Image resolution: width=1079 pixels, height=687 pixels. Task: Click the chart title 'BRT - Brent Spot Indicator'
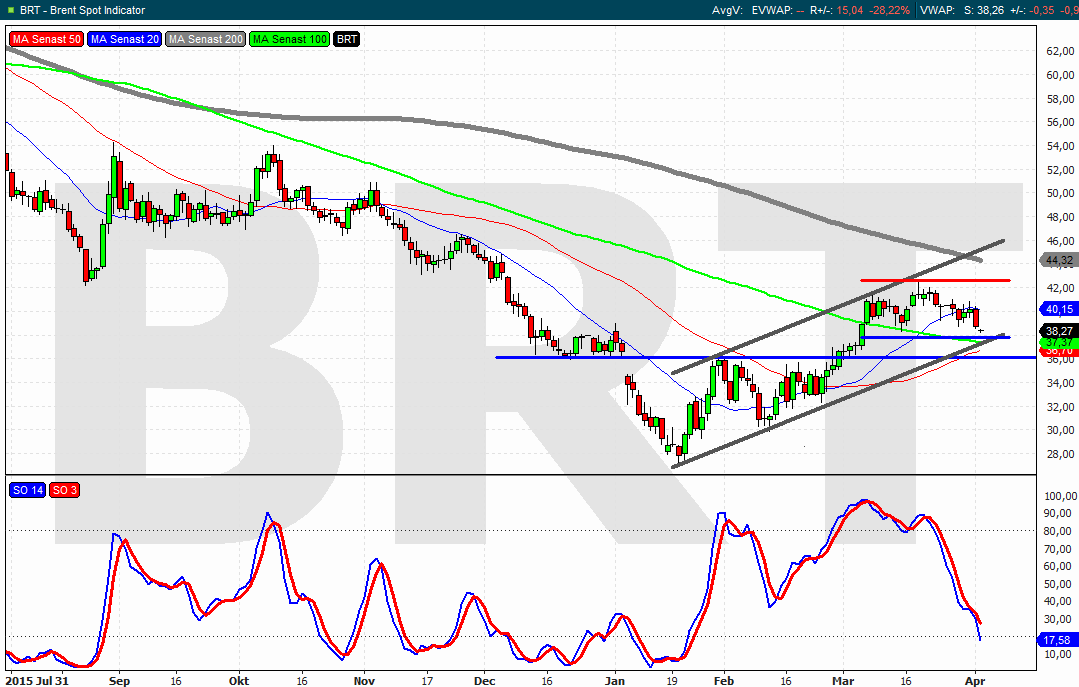(x=83, y=10)
